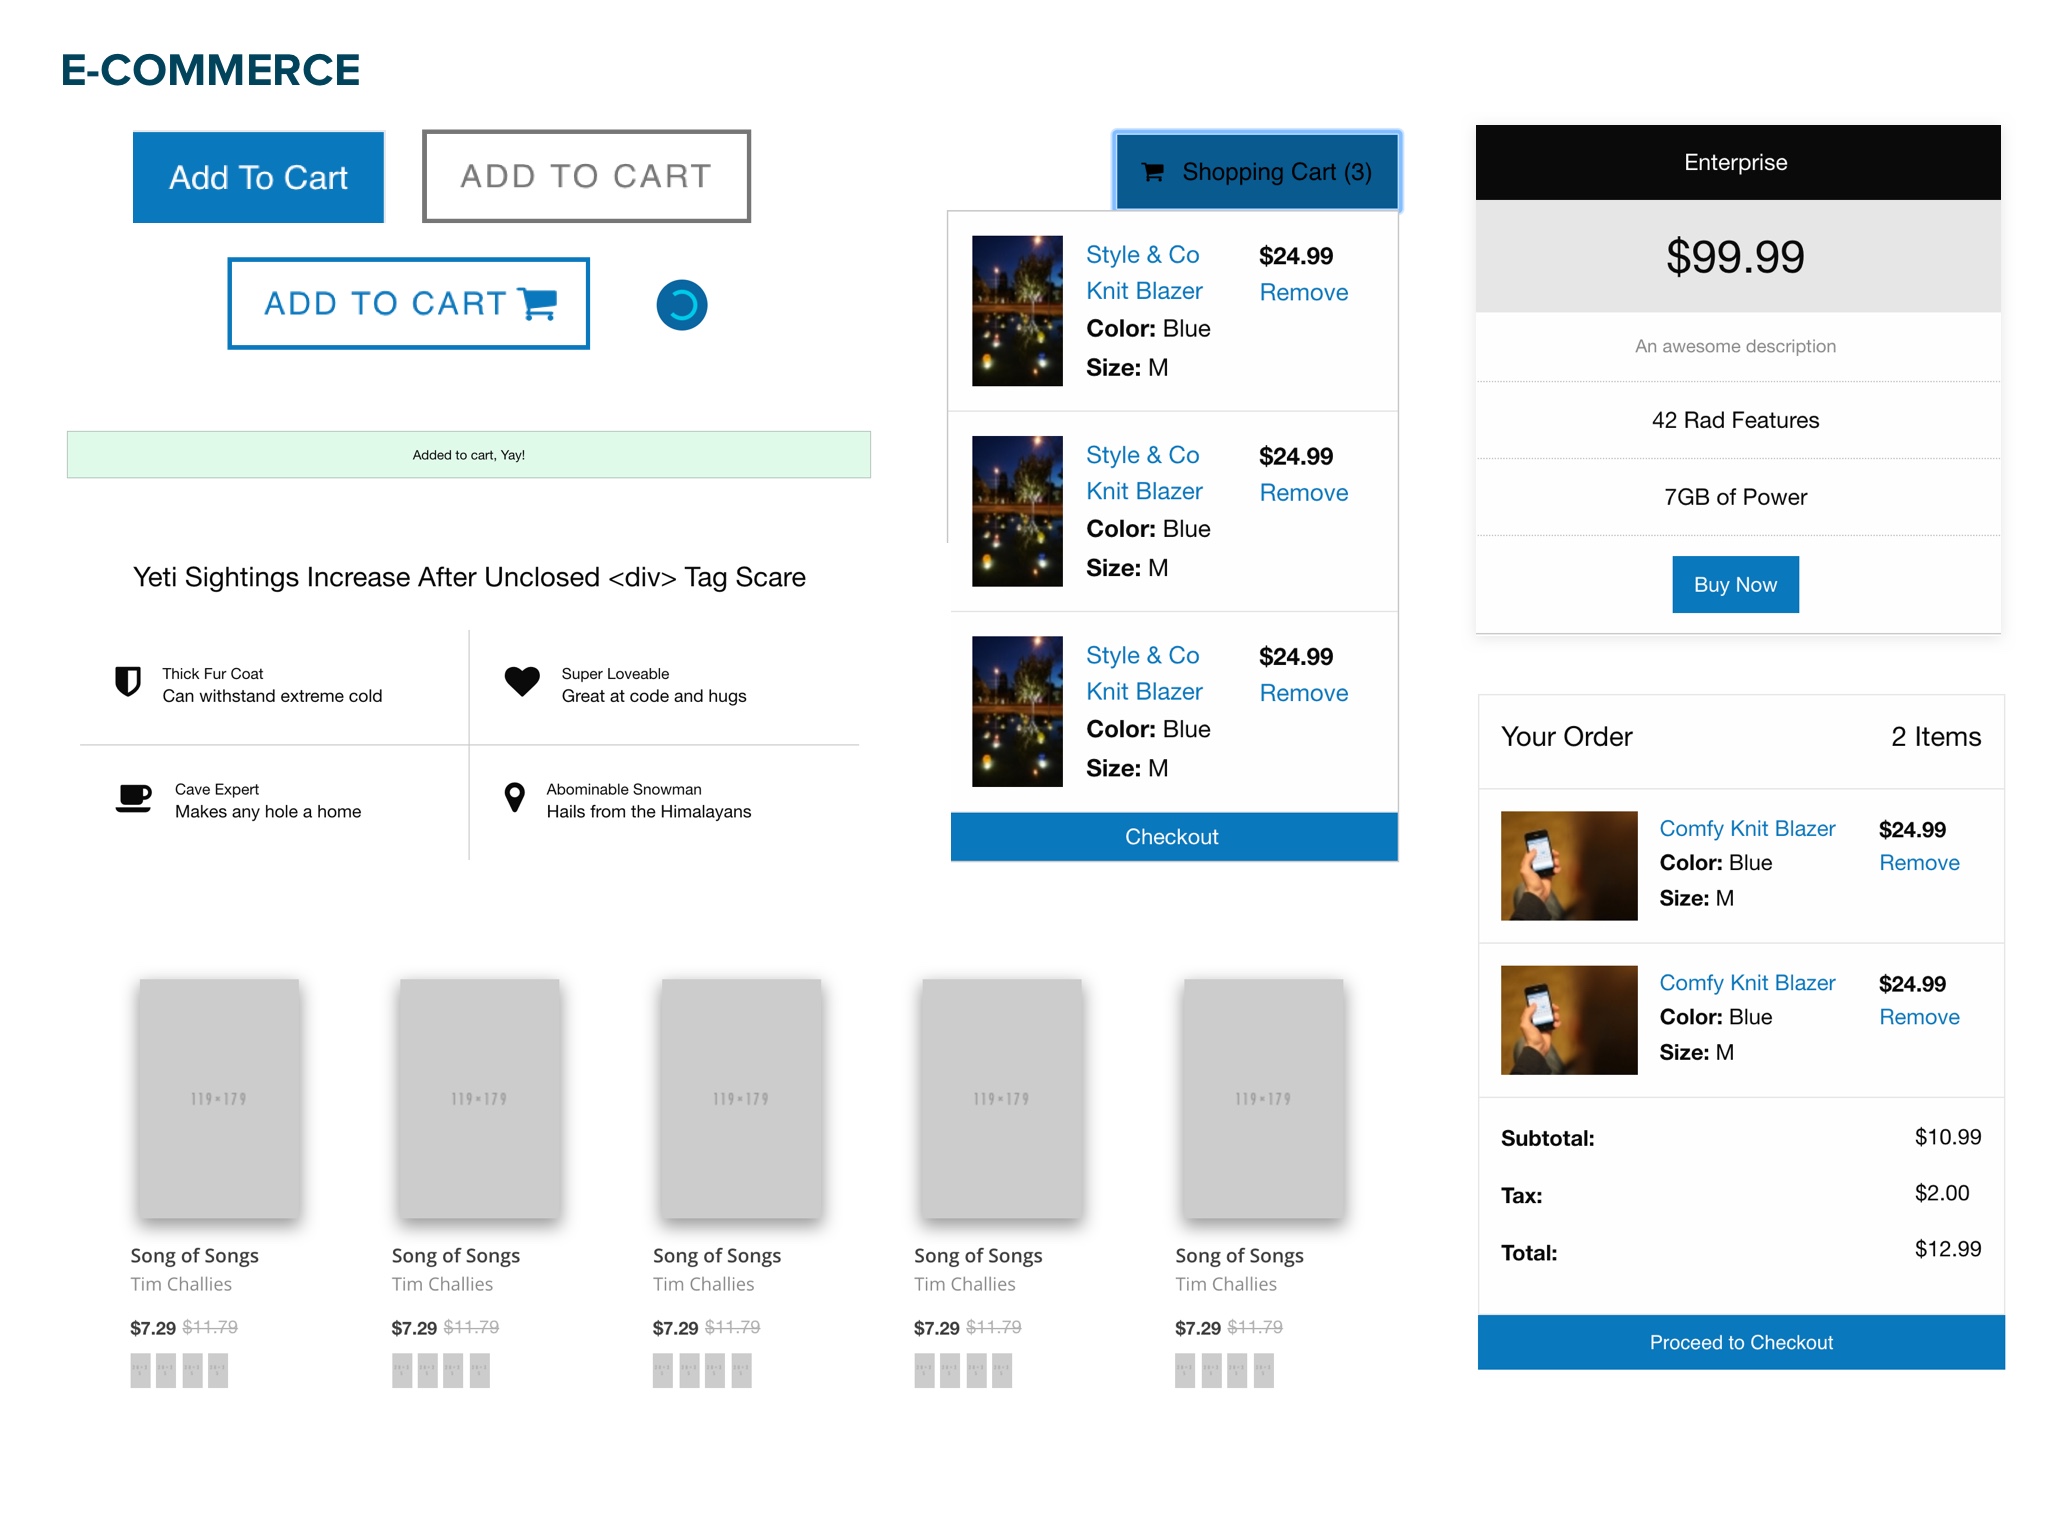Click the coffee cup icon beside Cave Expert

point(134,798)
